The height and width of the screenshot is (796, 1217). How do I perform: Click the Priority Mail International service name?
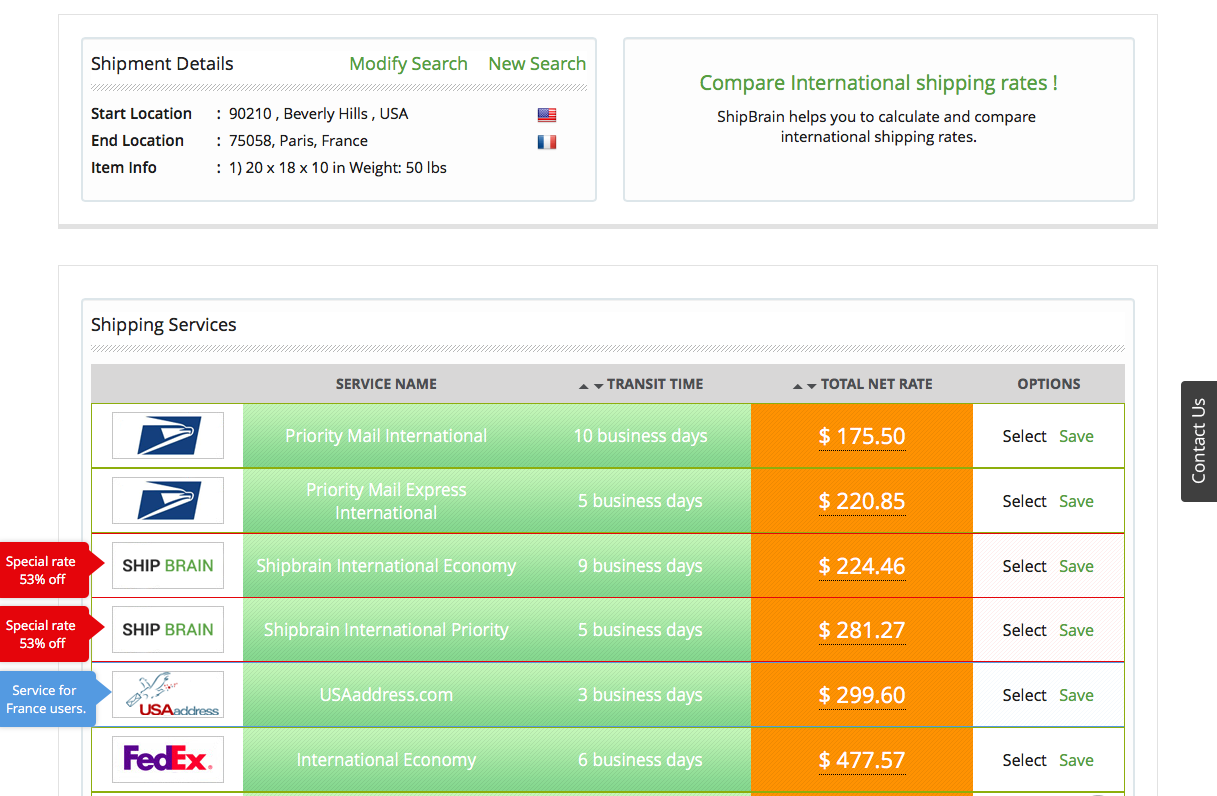386,436
